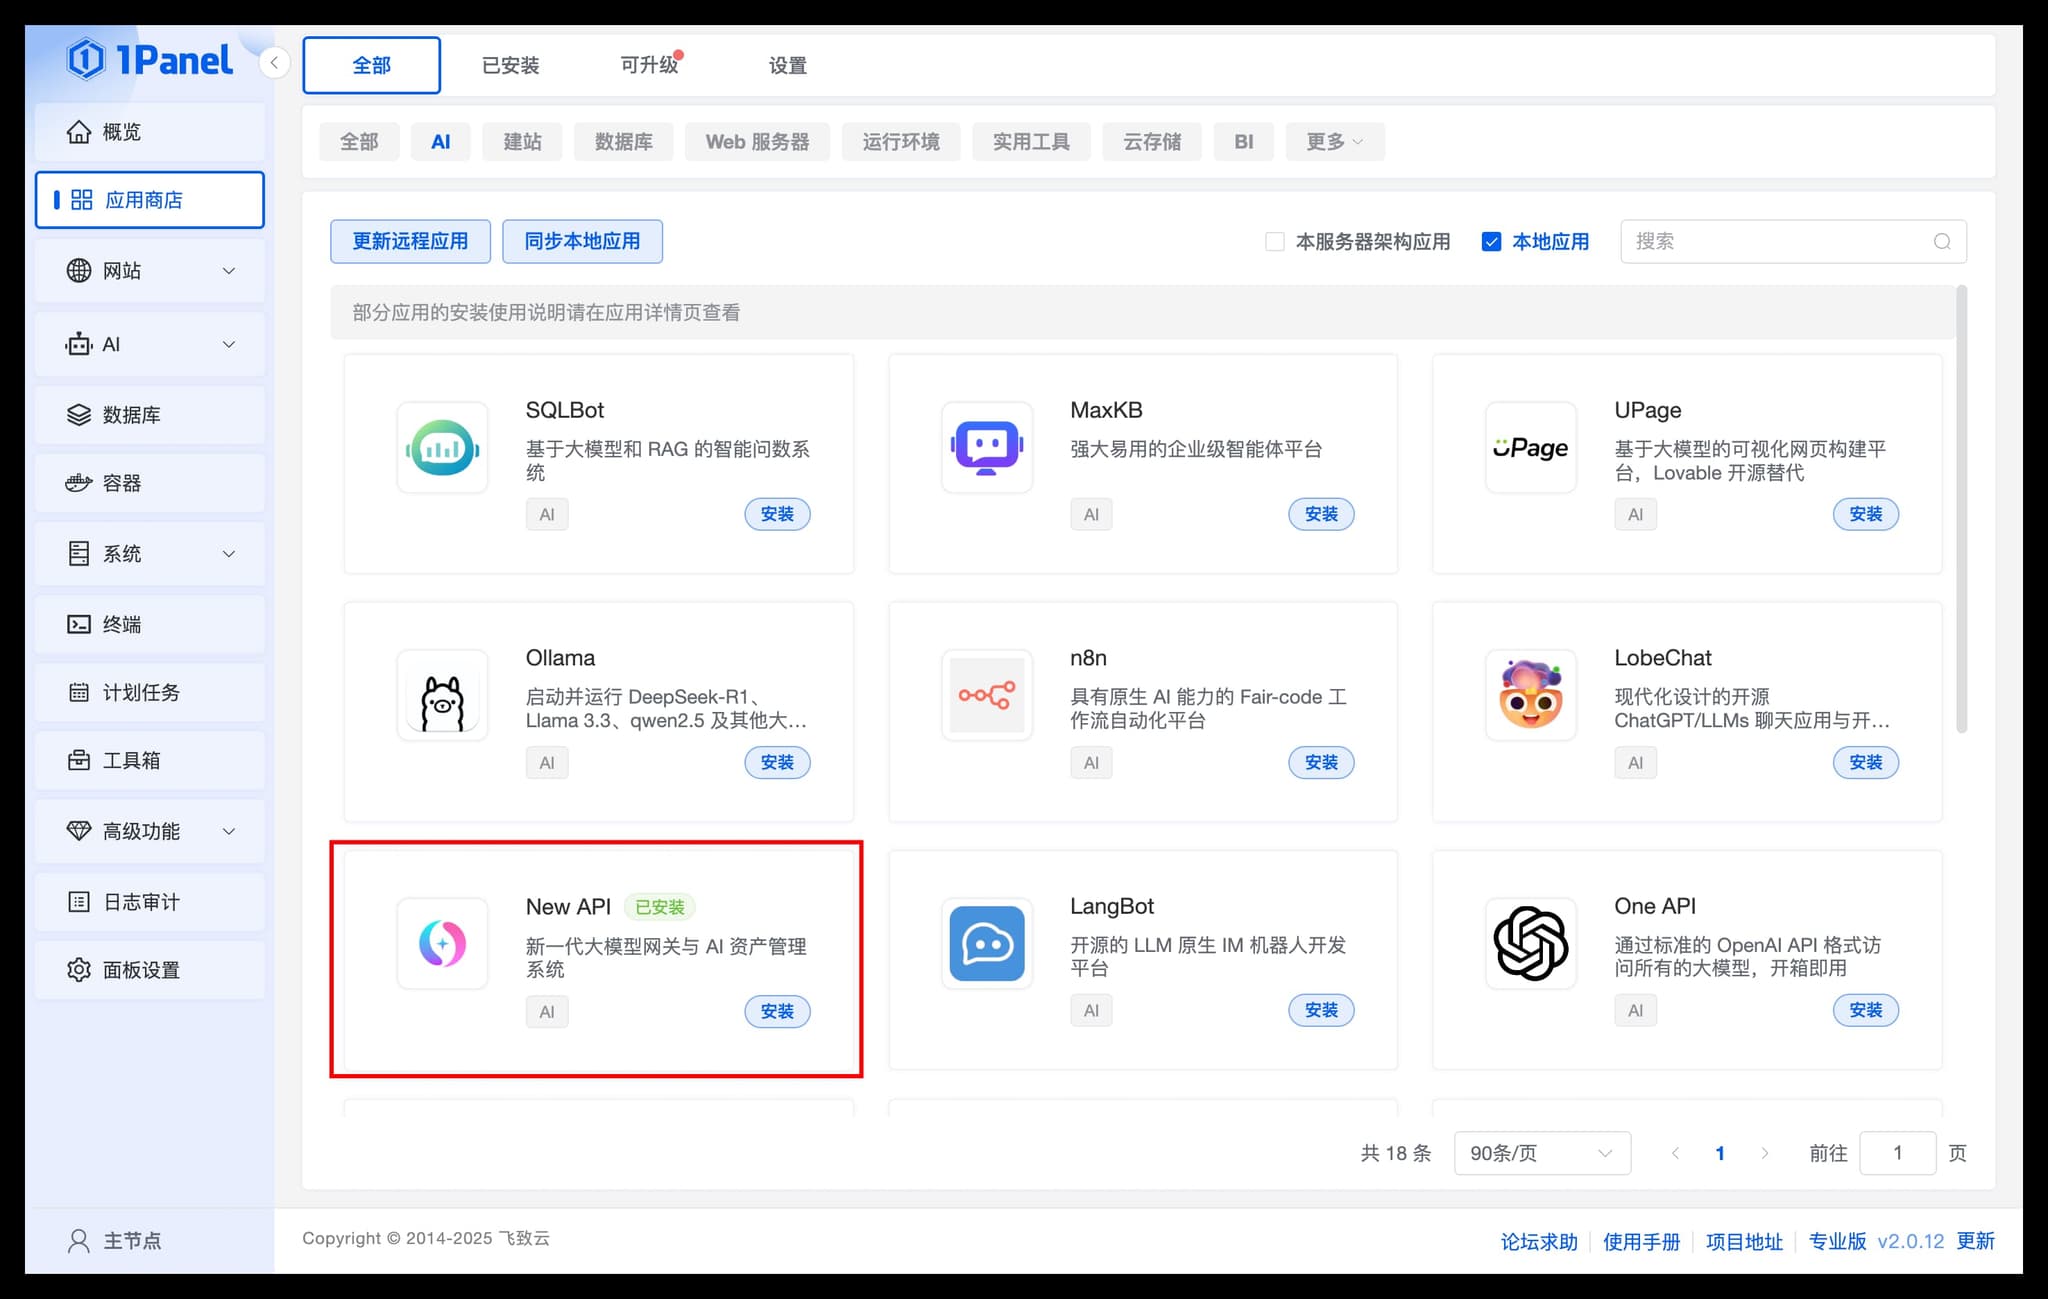Viewport: 2048px width, 1299px height.
Task: Open 面板设置 panel settings gear icon
Action: (80, 969)
